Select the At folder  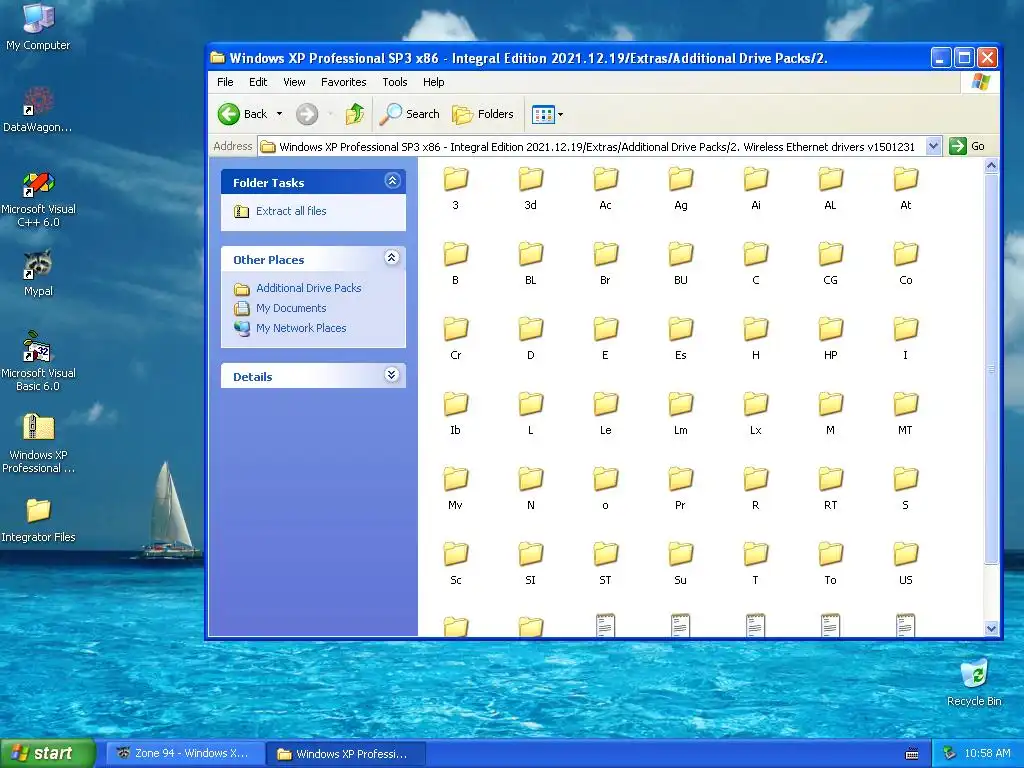point(905,188)
